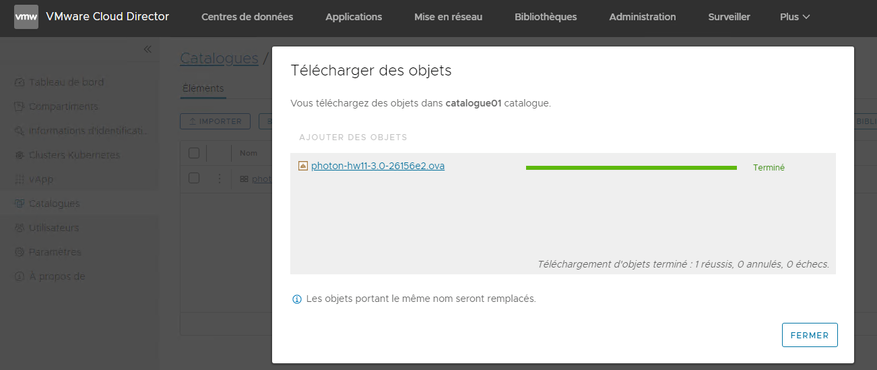Viewport: 877px width, 370px height.
Task: Open Mise en réseau menu
Action: click(448, 17)
